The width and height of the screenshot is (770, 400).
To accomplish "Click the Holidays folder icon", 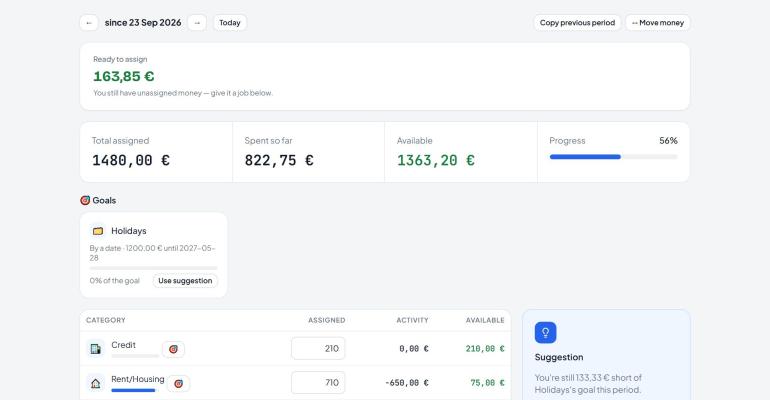I will [98, 231].
